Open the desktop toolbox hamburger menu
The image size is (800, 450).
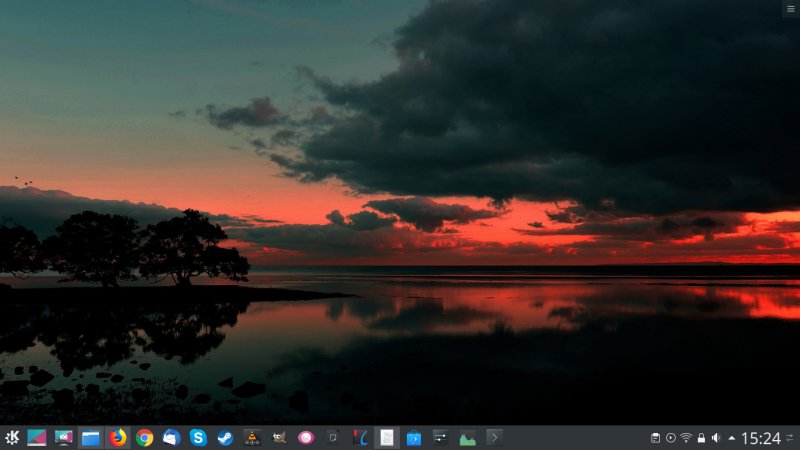[x=790, y=8]
